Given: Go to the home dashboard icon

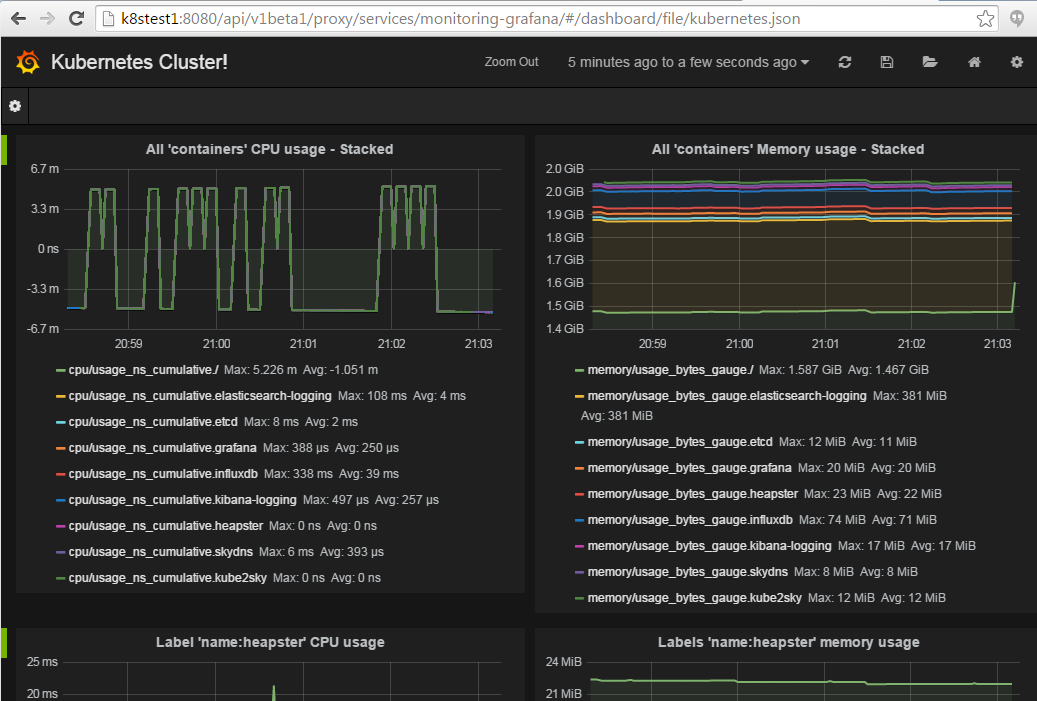Looking at the screenshot, I should pos(974,62).
